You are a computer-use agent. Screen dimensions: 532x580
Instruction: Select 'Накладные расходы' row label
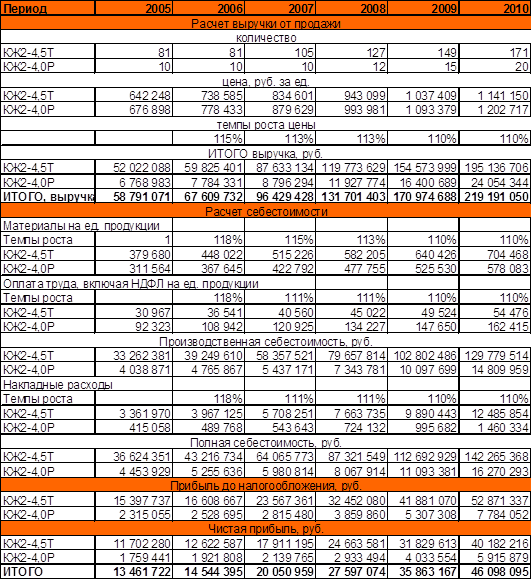(x=57, y=384)
